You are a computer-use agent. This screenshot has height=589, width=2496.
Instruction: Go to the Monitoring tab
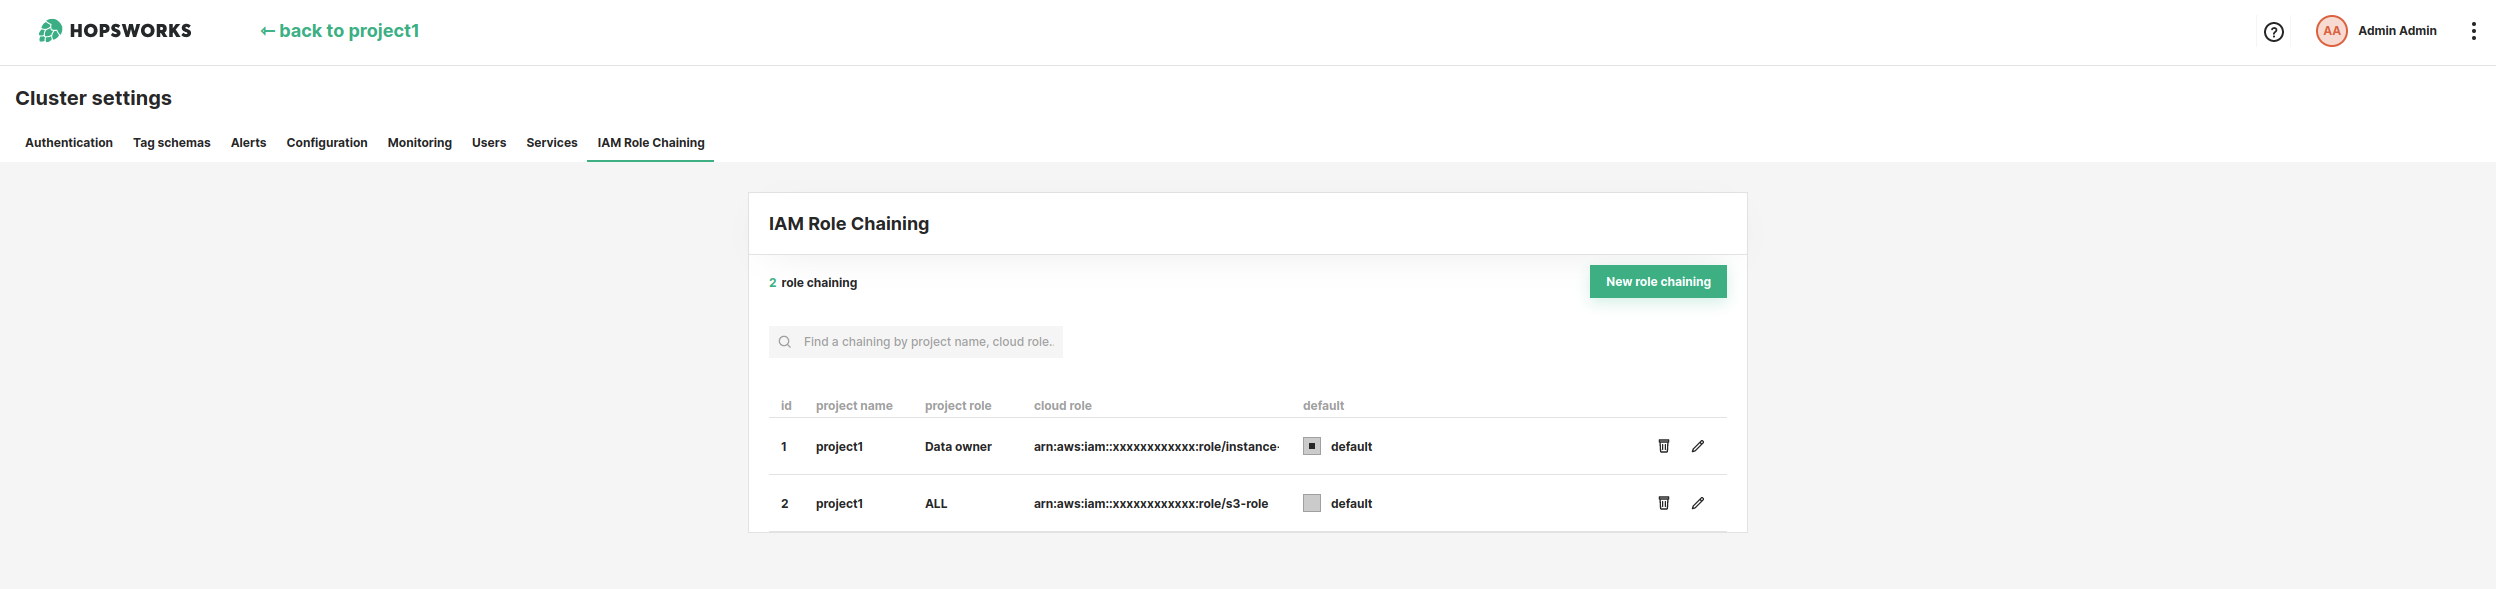pyautogui.click(x=419, y=143)
